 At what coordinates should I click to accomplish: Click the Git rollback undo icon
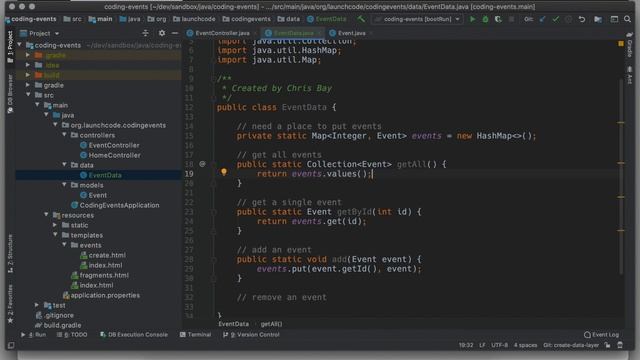click(x=582, y=19)
